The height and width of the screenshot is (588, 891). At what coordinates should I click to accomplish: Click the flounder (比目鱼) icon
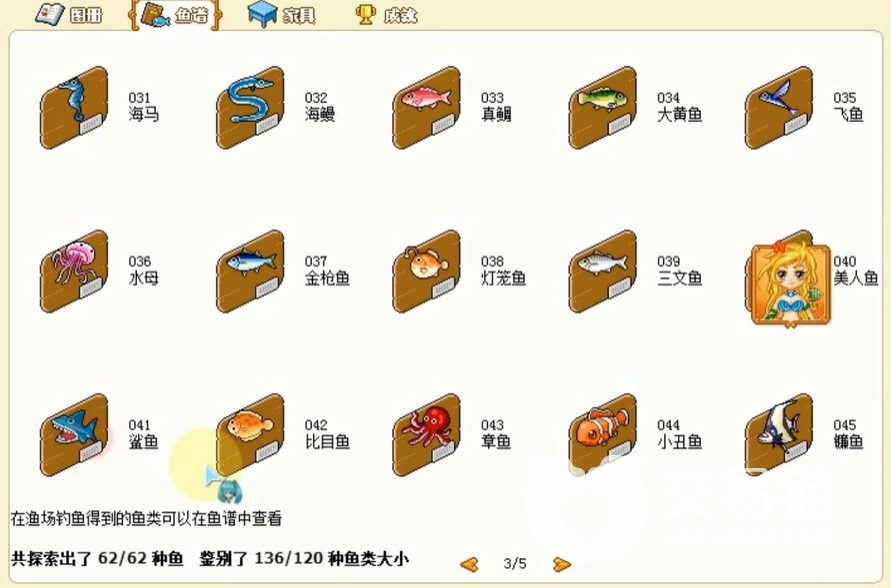[x=250, y=435]
